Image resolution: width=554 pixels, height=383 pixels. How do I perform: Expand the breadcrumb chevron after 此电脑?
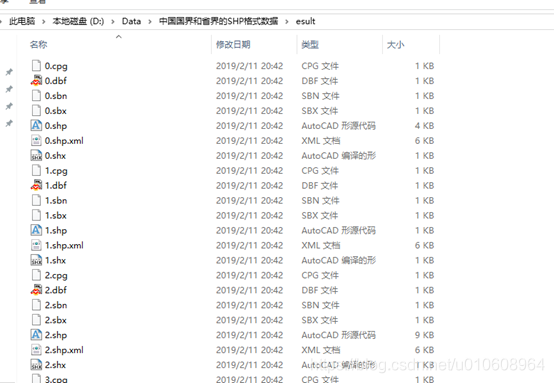tap(43, 22)
